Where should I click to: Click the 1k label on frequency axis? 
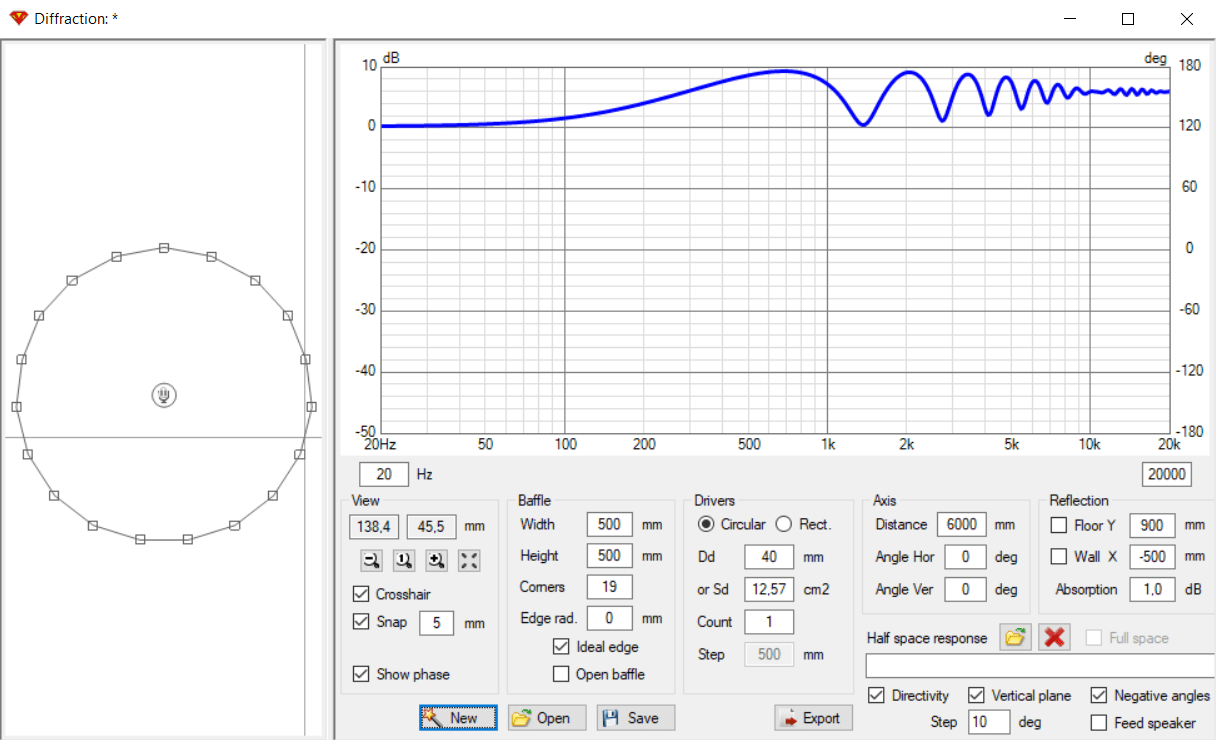point(827,444)
